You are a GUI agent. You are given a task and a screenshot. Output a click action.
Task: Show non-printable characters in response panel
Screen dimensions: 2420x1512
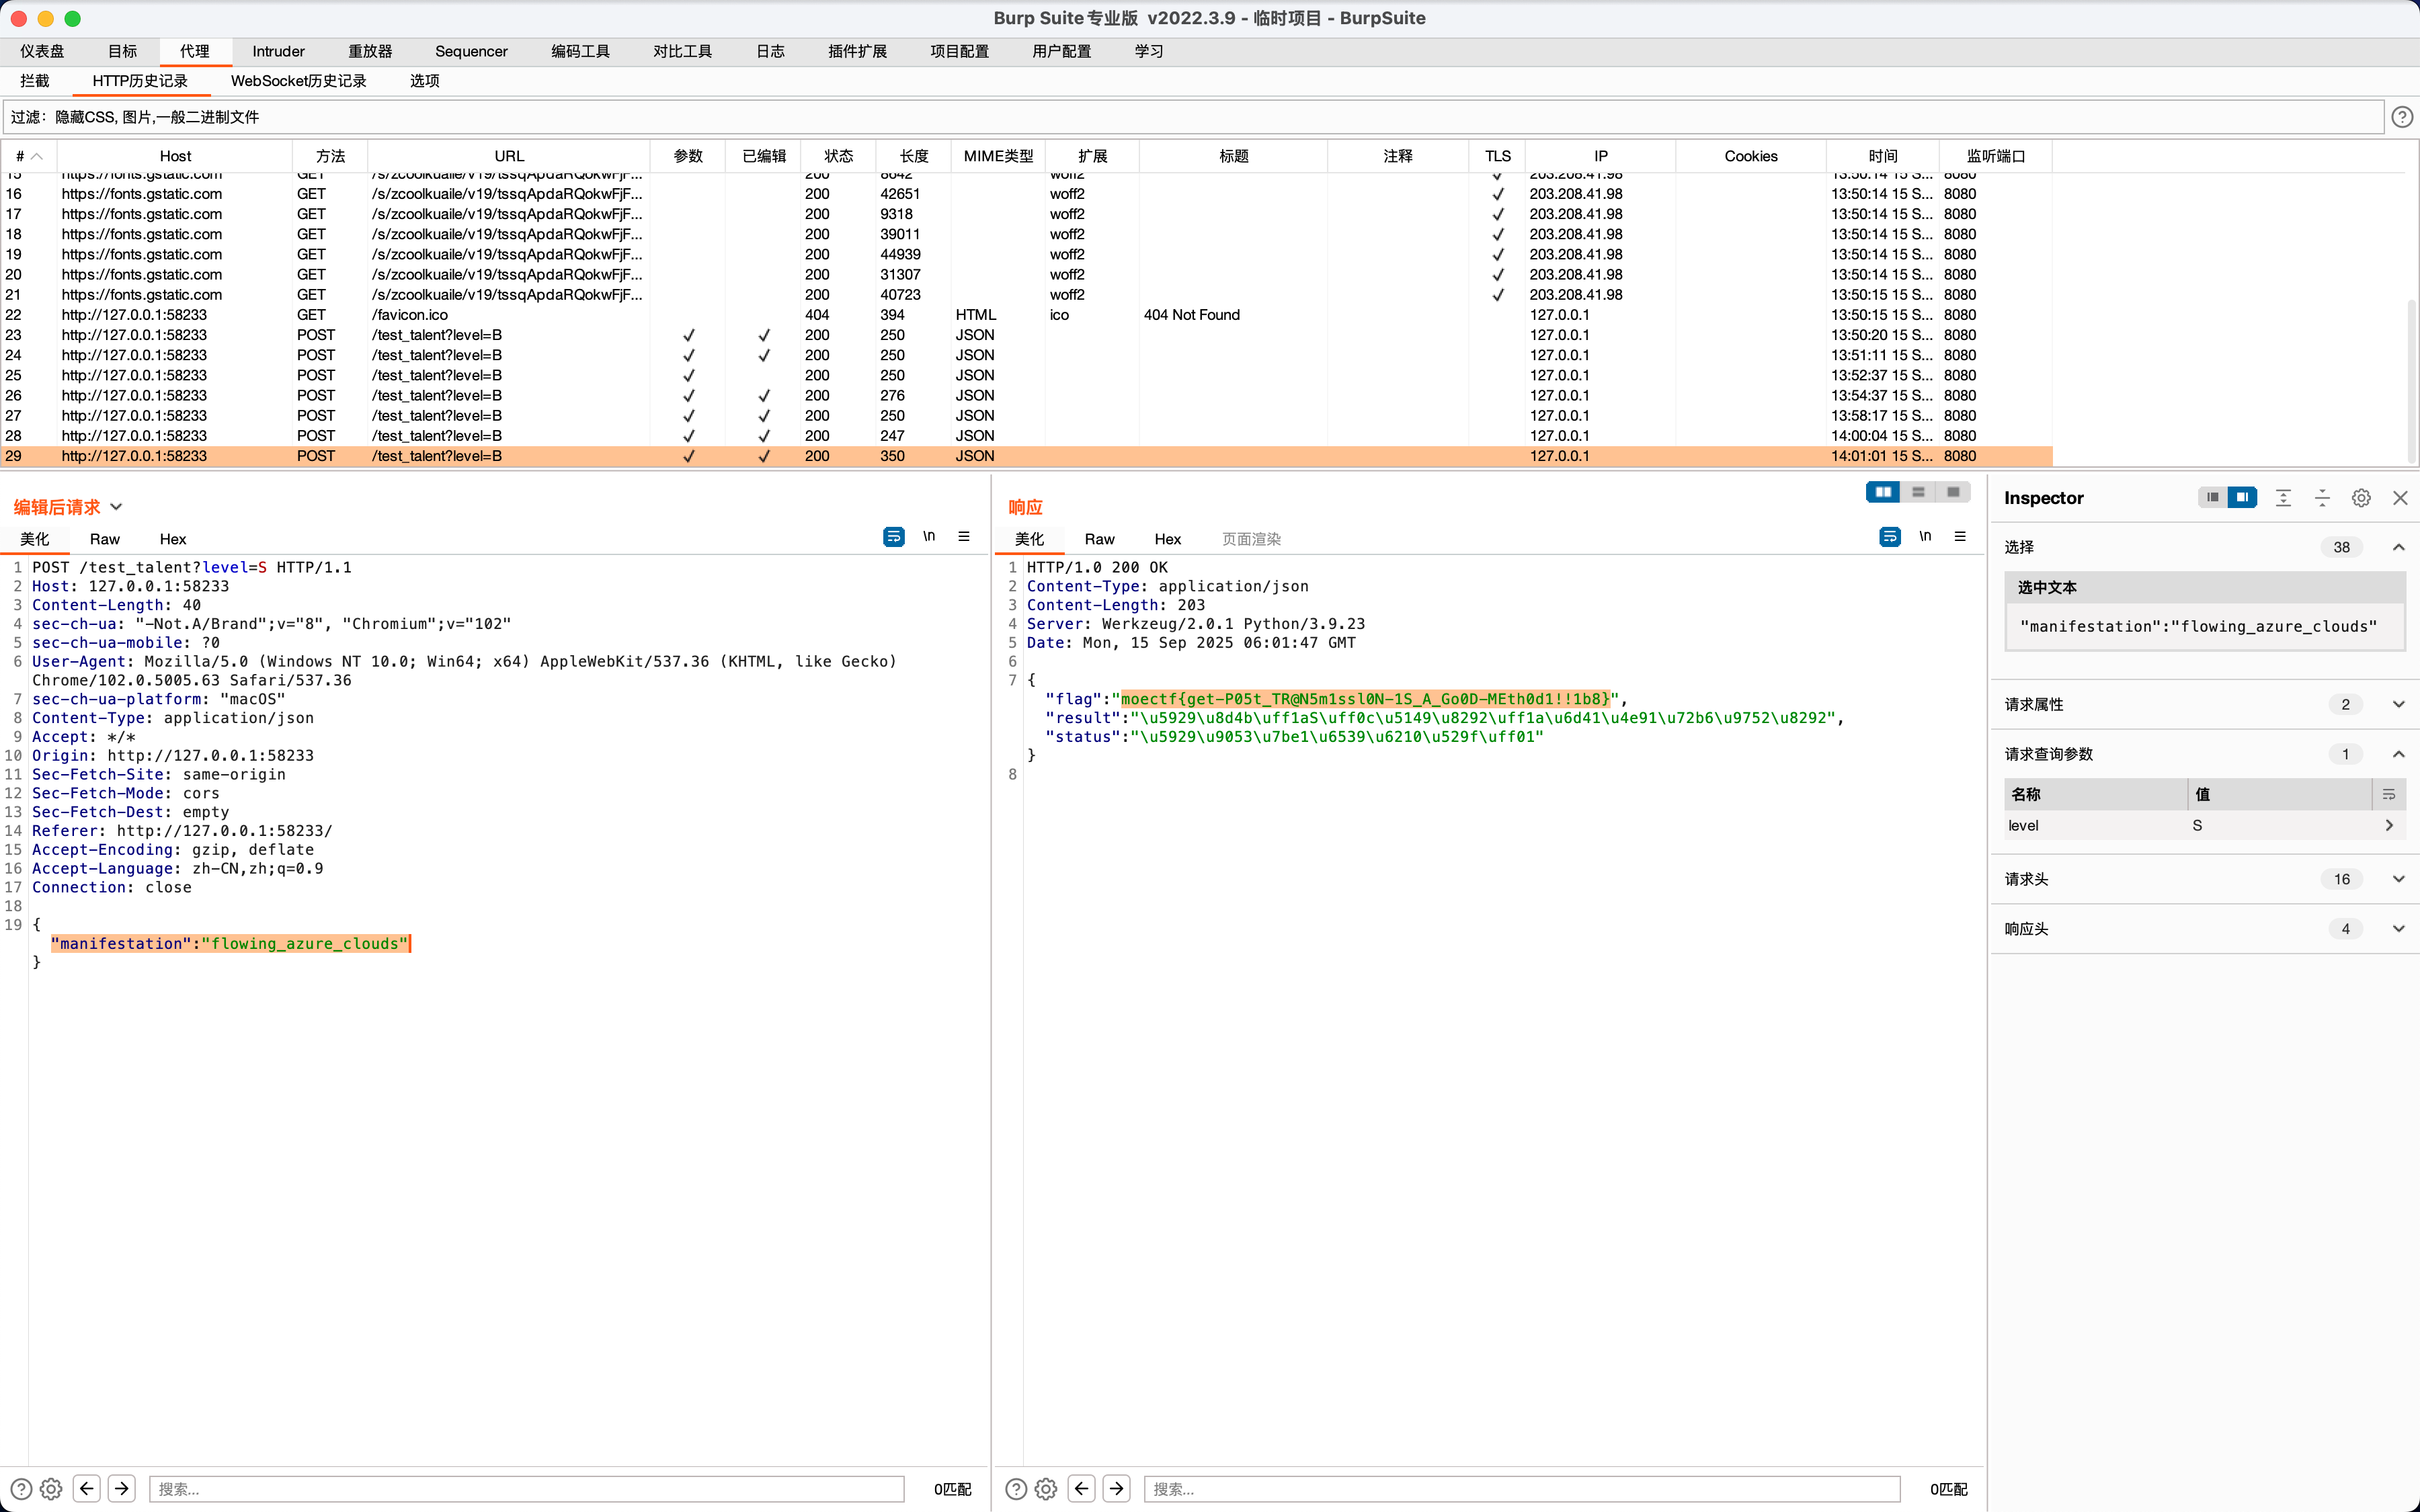click(x=1925, y=537)
